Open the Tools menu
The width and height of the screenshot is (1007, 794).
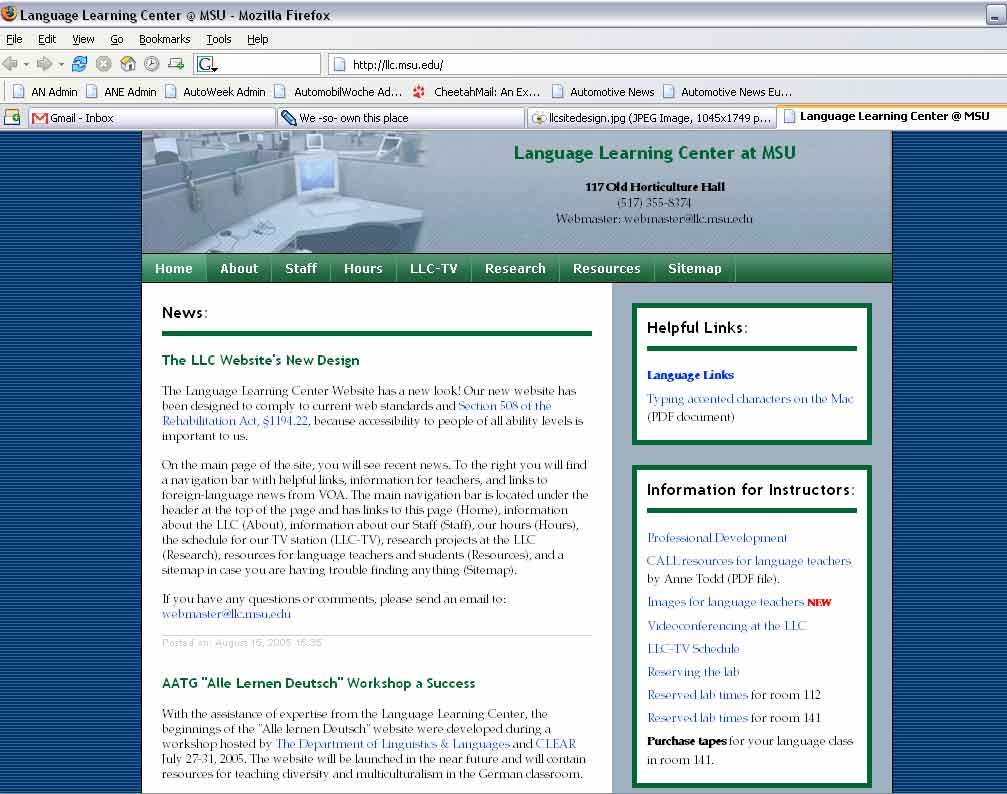(x=218, y=39)
